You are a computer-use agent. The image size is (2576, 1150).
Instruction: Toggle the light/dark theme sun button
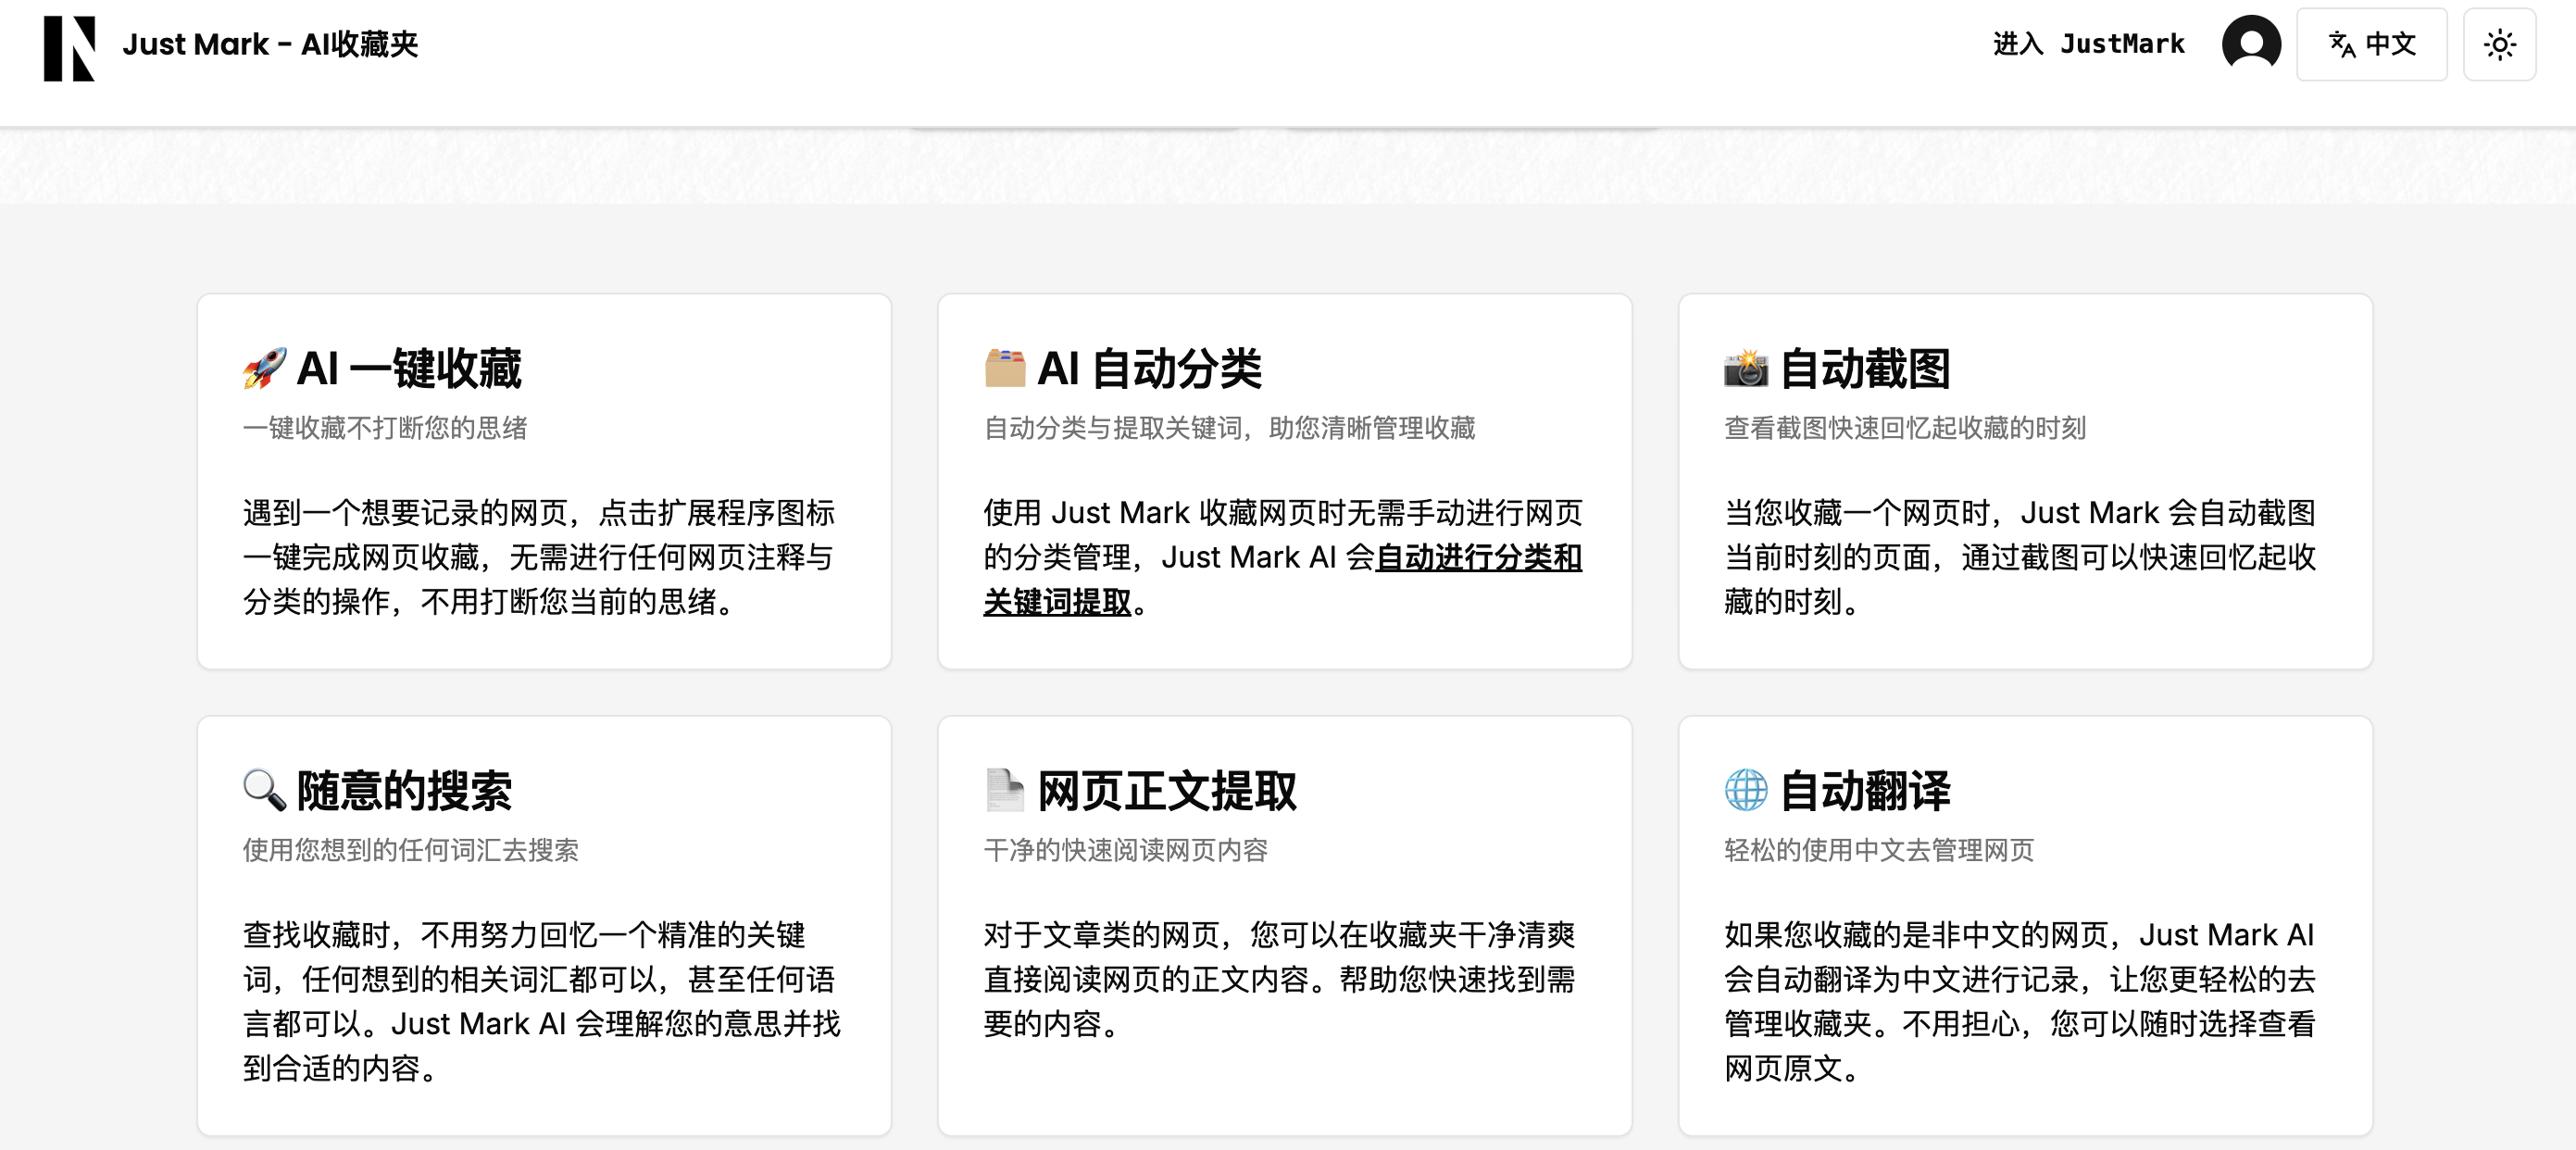2498,44
